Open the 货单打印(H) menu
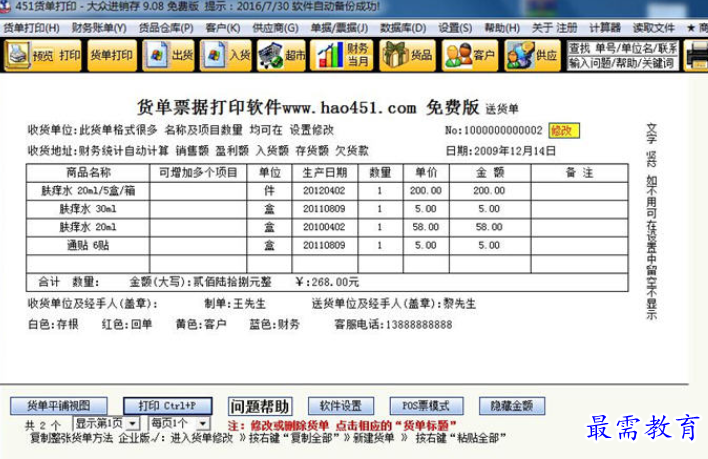708x459 pixels. point(32,28)
